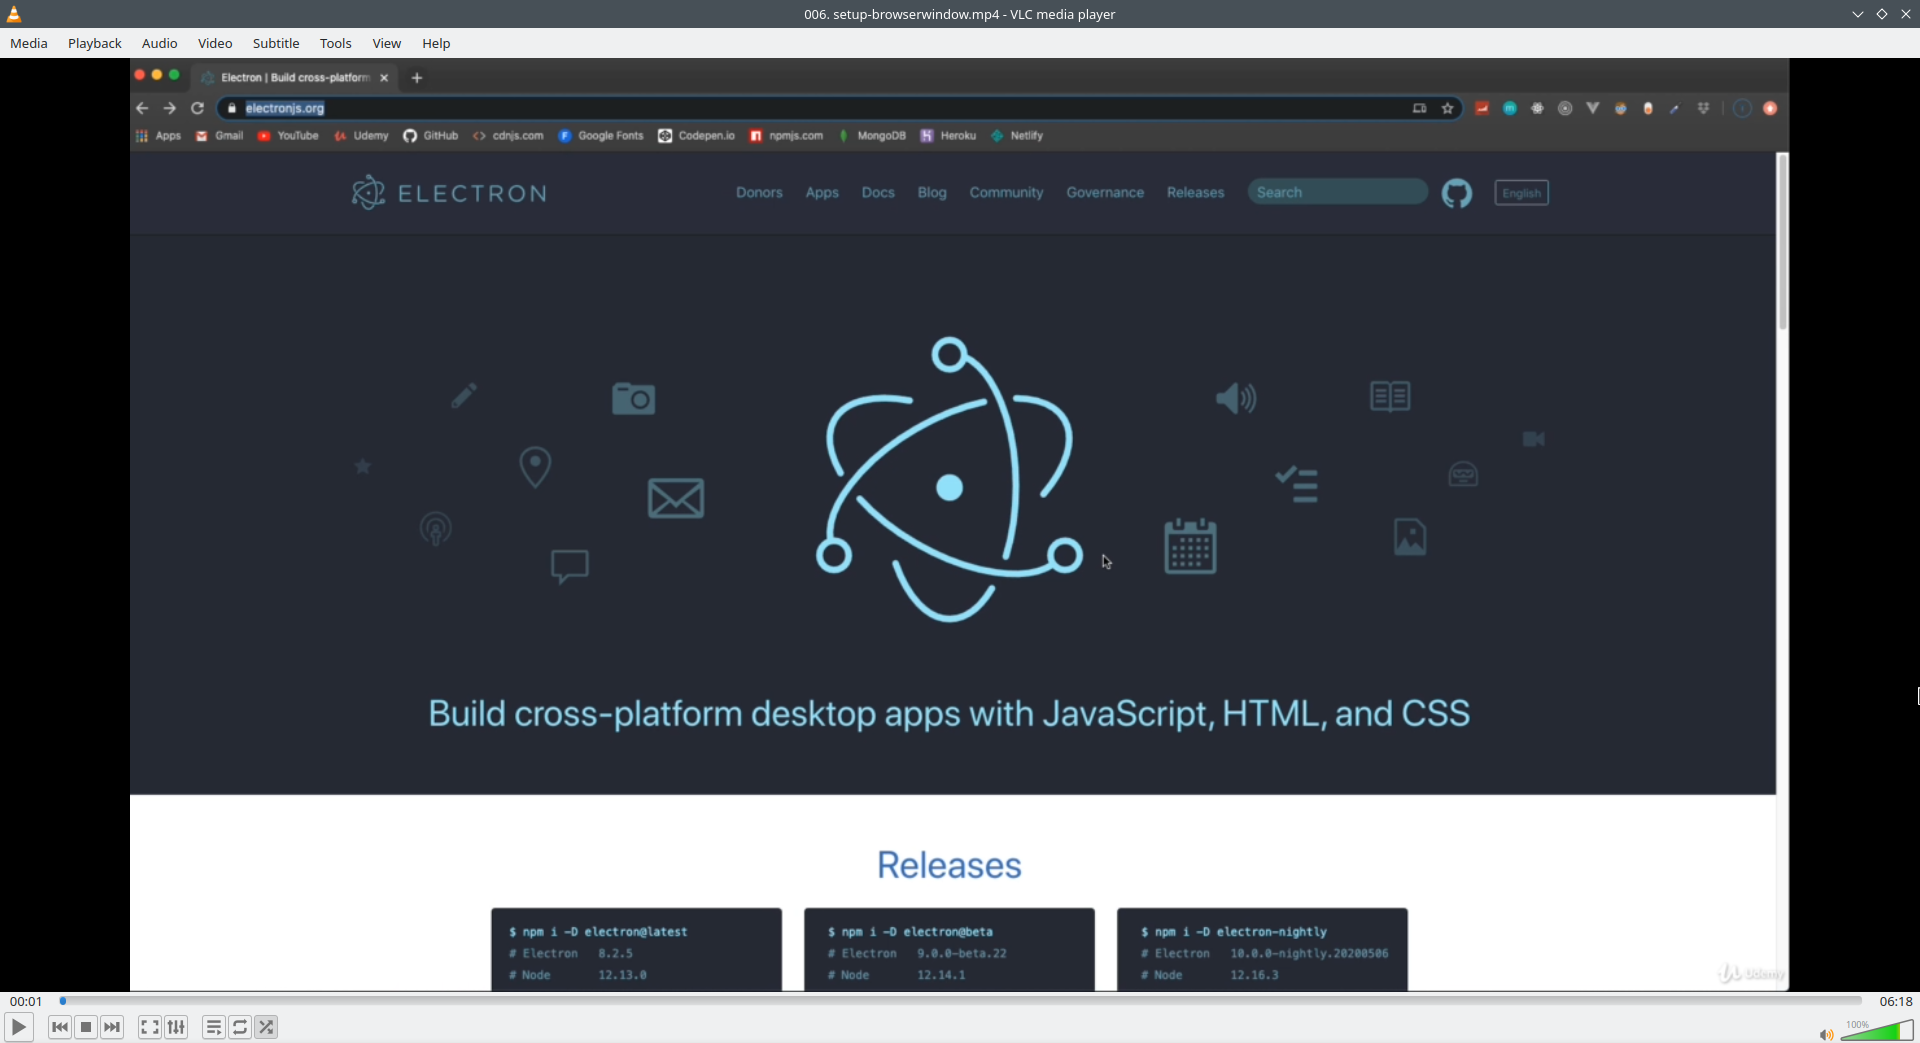Click the Vue DevTools extension icon

coord(1593,108)
